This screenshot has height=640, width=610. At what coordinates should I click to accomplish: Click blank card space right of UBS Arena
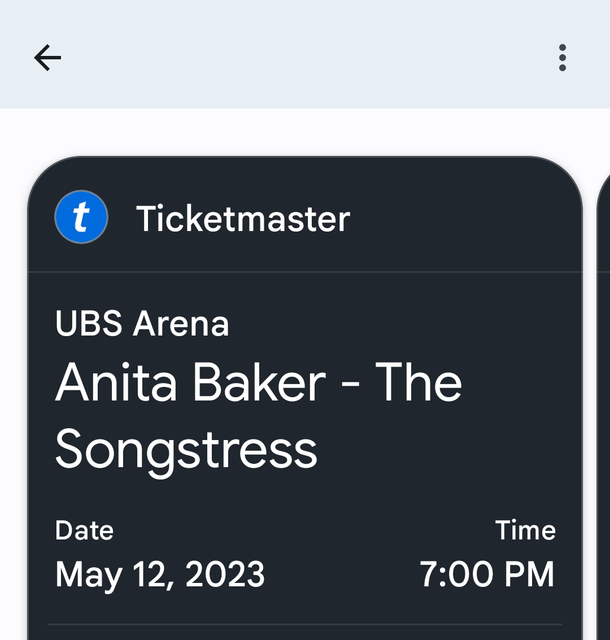(x=400, y=324)
